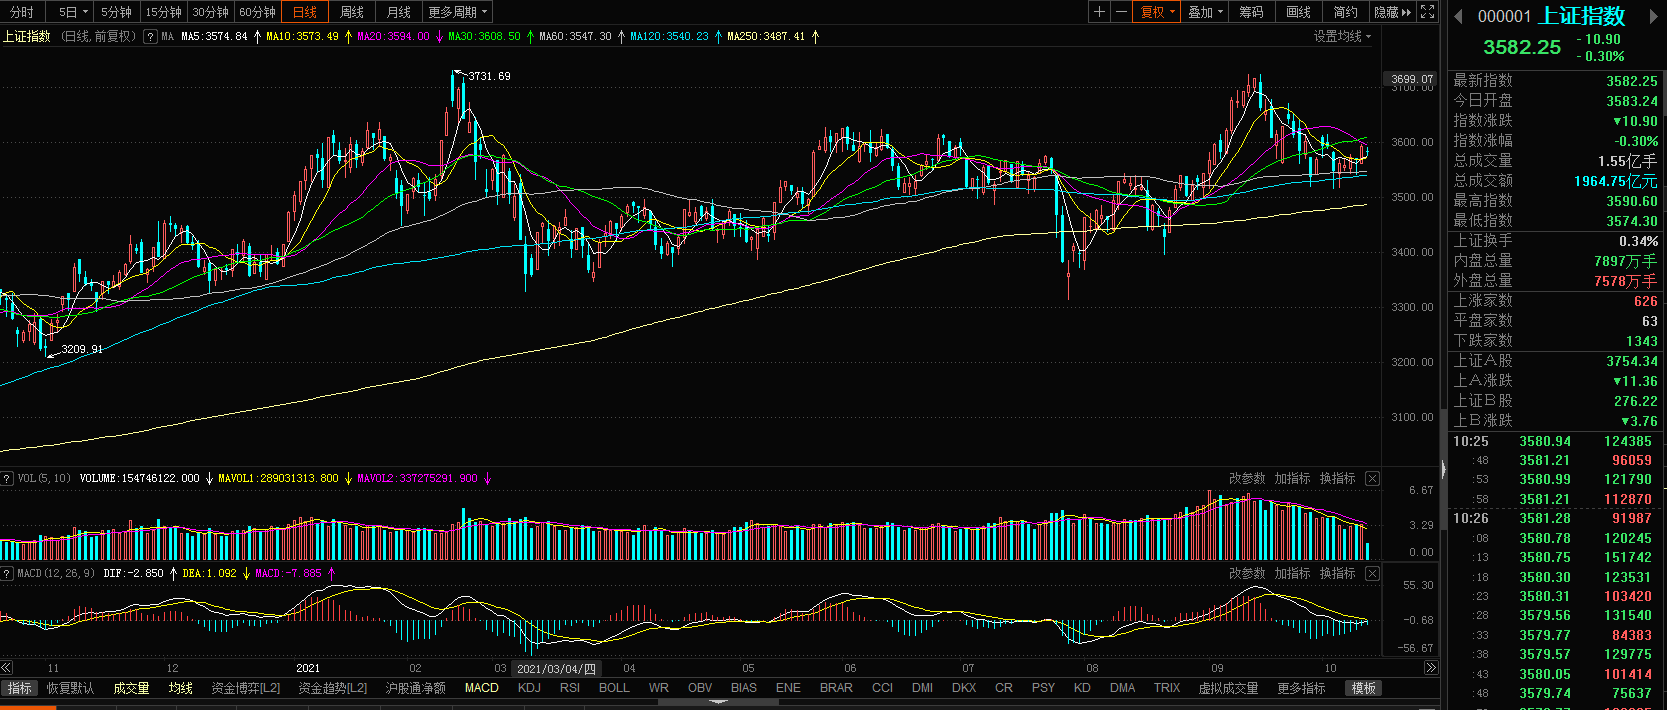Viewport: 1667px width, 710px height.
Task: Click 换指标 in the MACD panel
Action: pyautogui.click(x=1337, y=574)
